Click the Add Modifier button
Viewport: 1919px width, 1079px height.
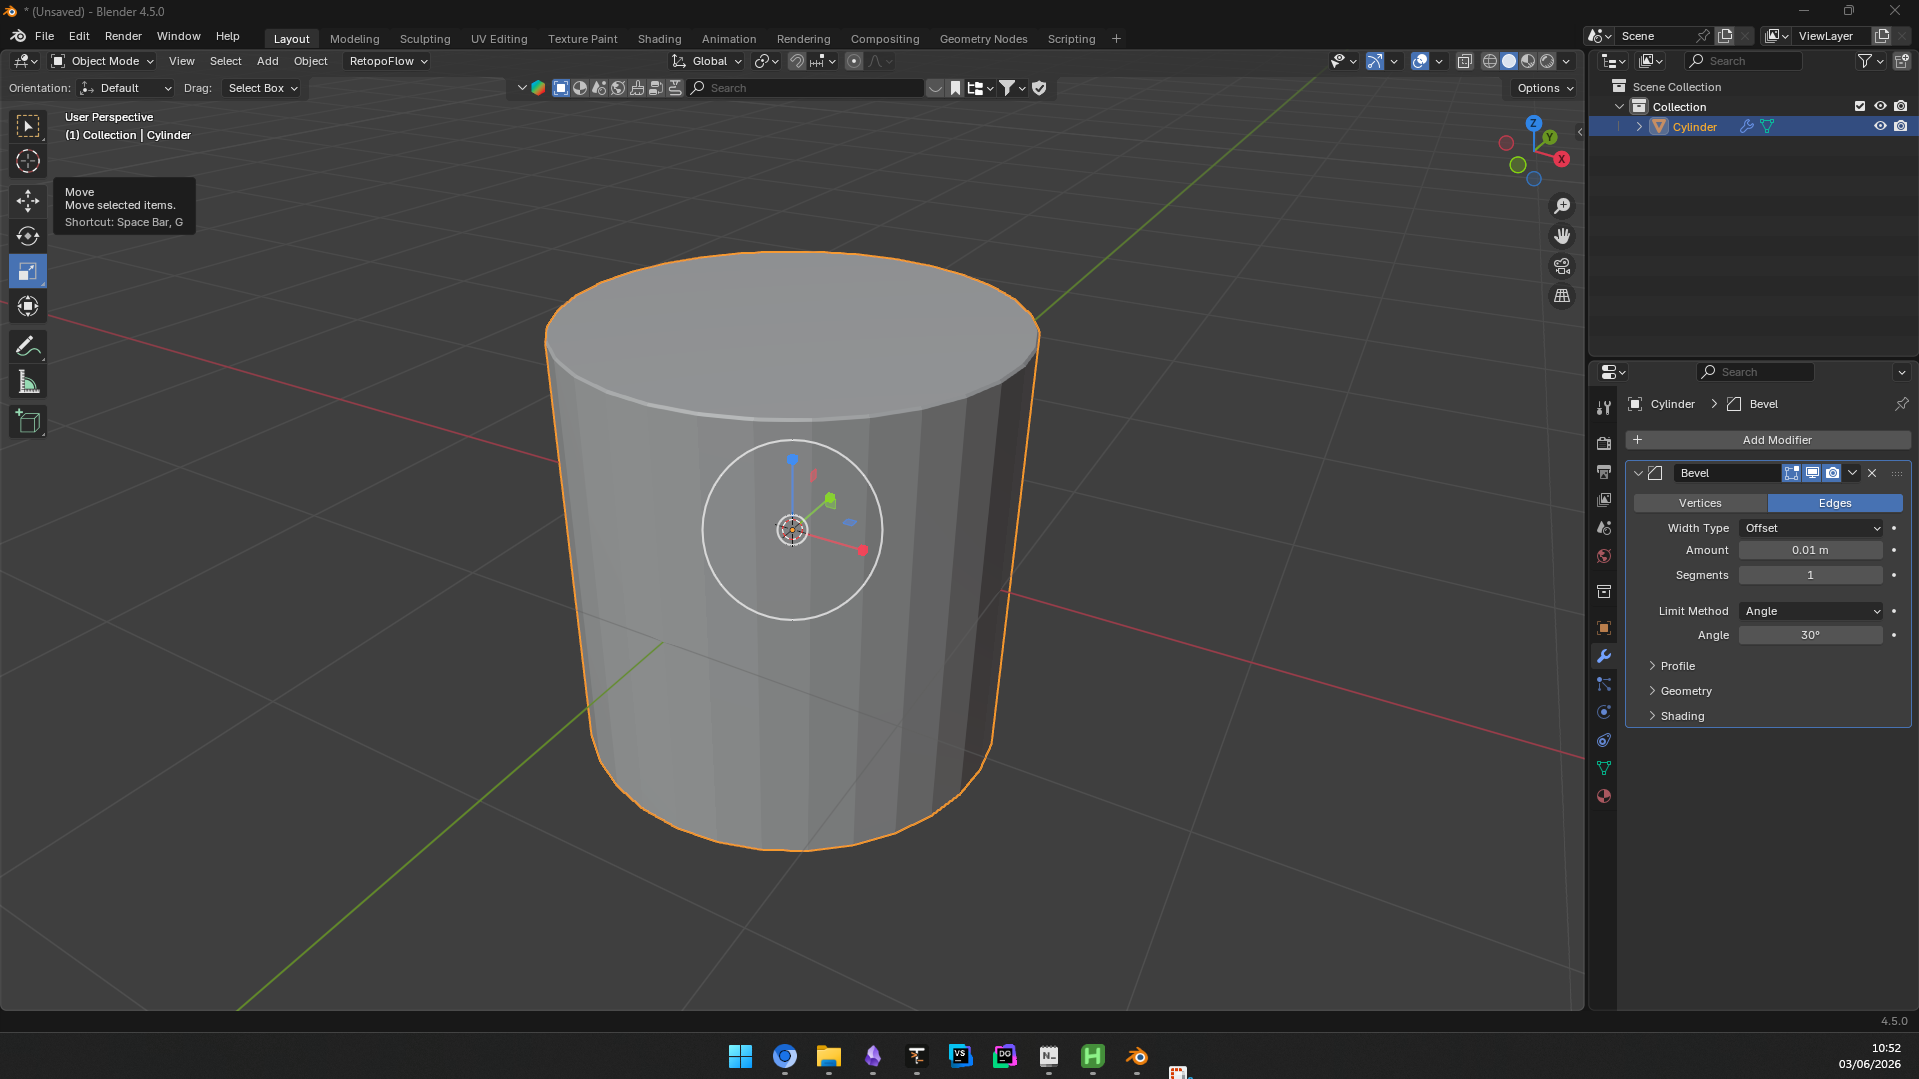point(1768,440)
